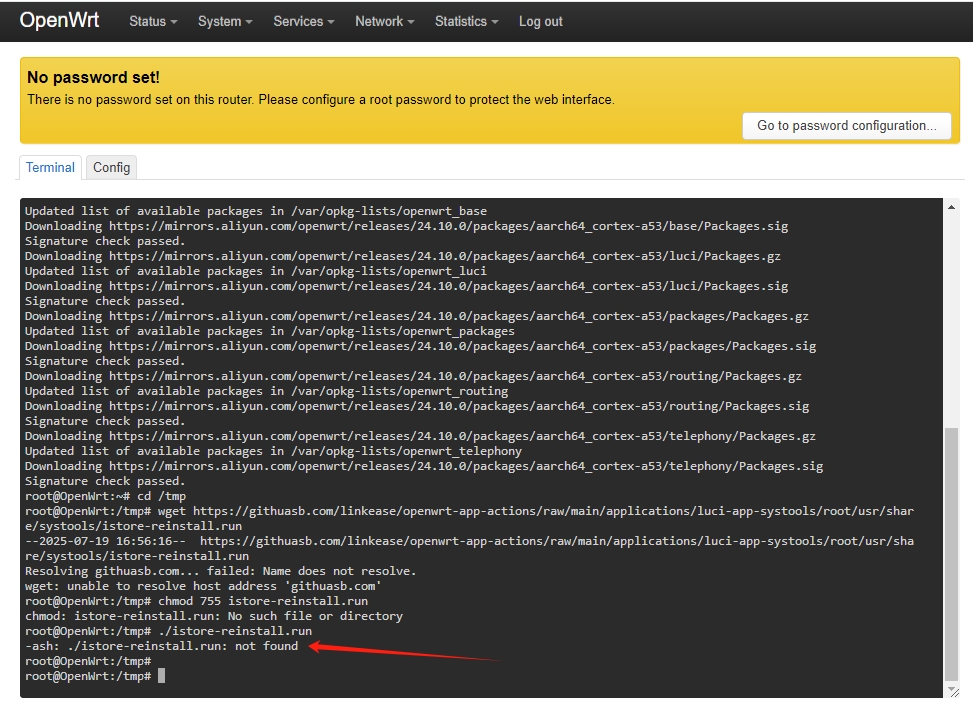Click the 'wget: unable to resolve host address' line

[x=203, y=586]
